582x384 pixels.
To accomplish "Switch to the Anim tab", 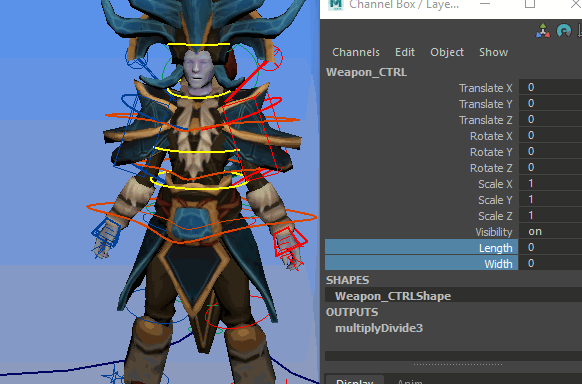I will tap(410, 381).
